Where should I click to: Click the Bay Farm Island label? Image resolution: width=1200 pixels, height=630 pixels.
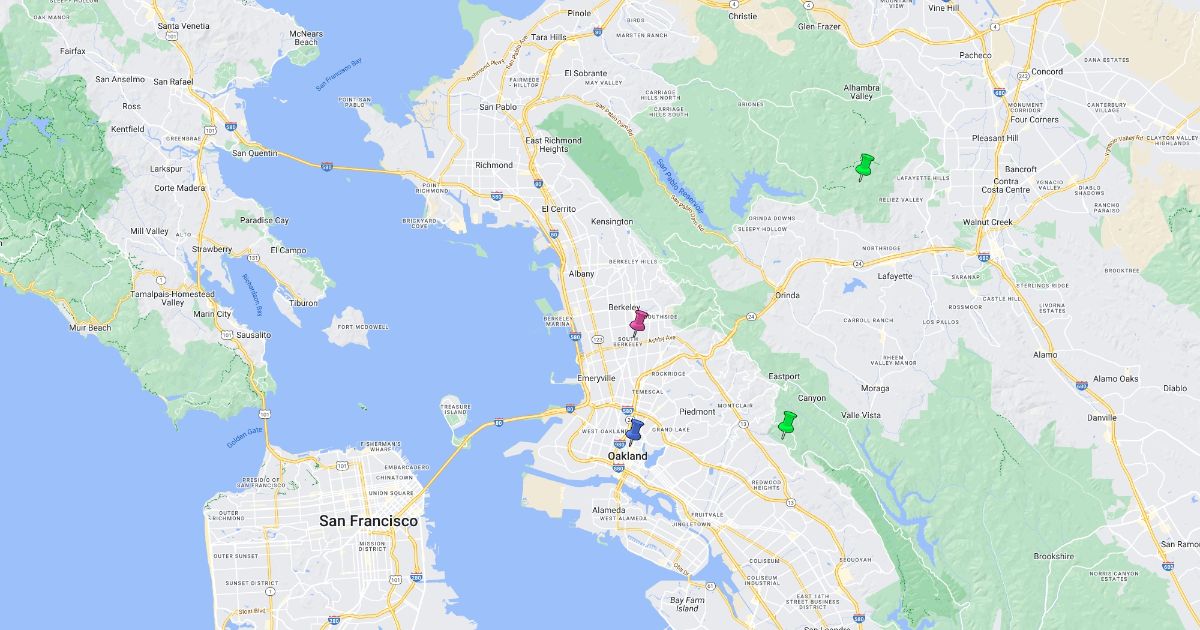(687, 604)
